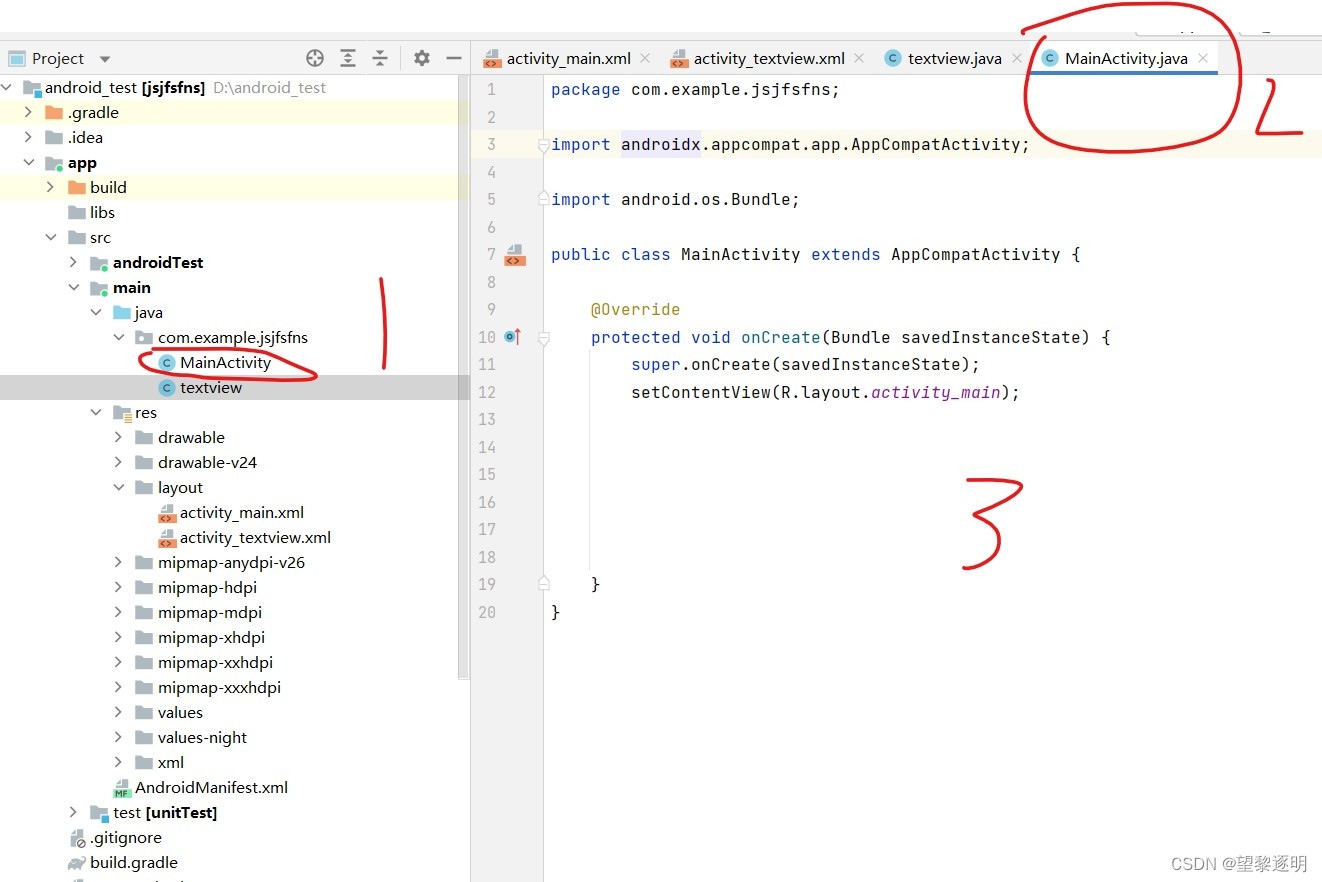Select the .gitignore file
Viewport: 1322px width, 882px height.
pyautogui.click(x=125, y=838)
